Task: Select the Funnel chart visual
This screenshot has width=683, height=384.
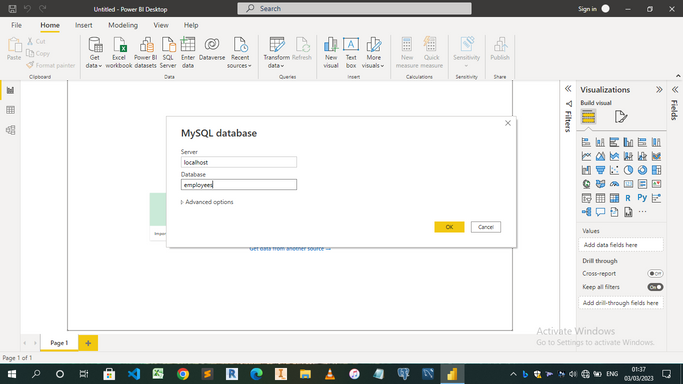Action: tap(600, 170)
